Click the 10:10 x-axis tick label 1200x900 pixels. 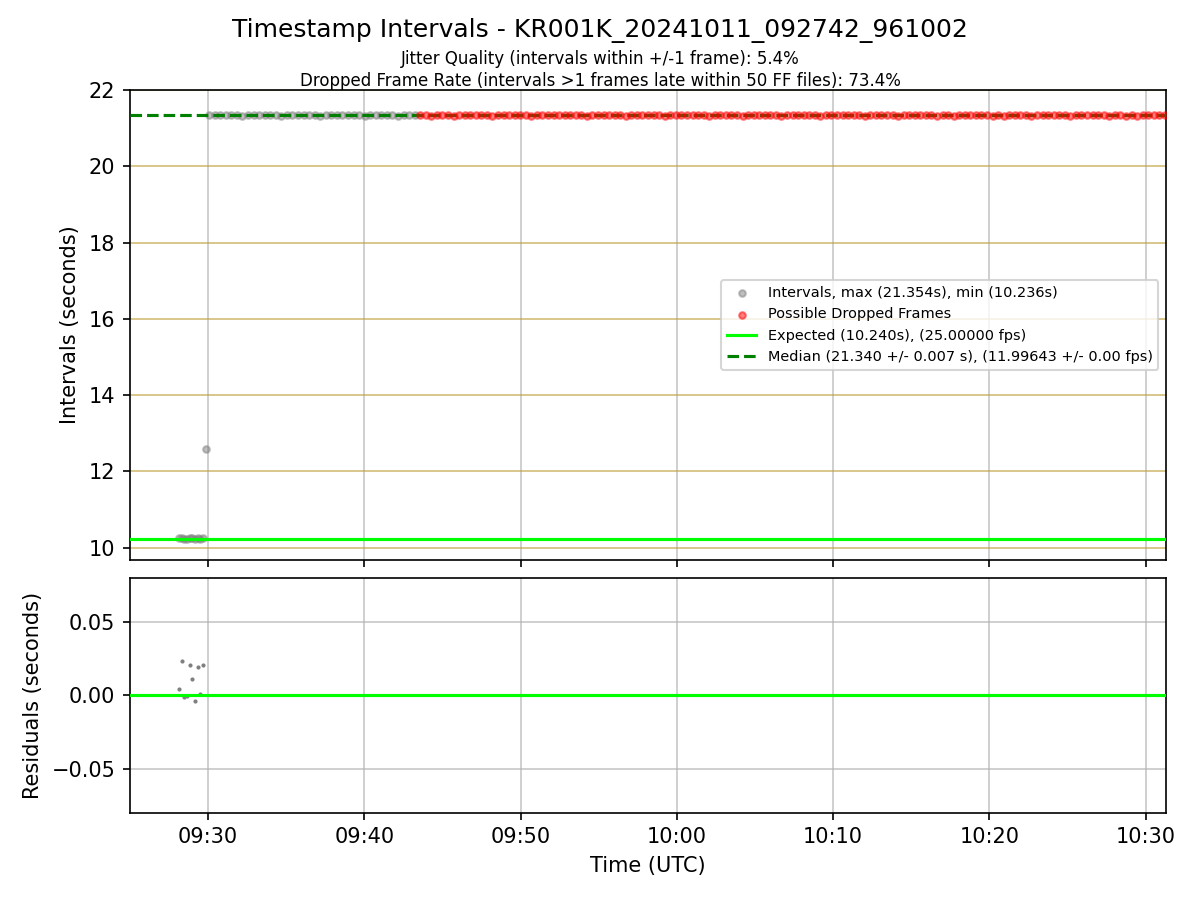click(833, 835)
